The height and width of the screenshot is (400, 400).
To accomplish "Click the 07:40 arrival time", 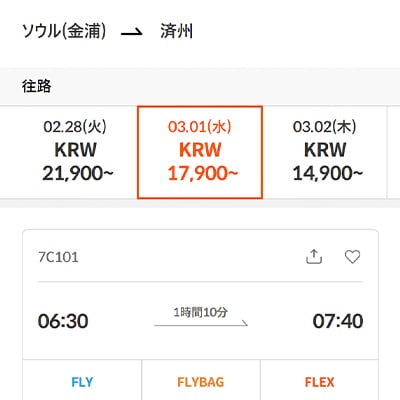I will tap(338, 321).
